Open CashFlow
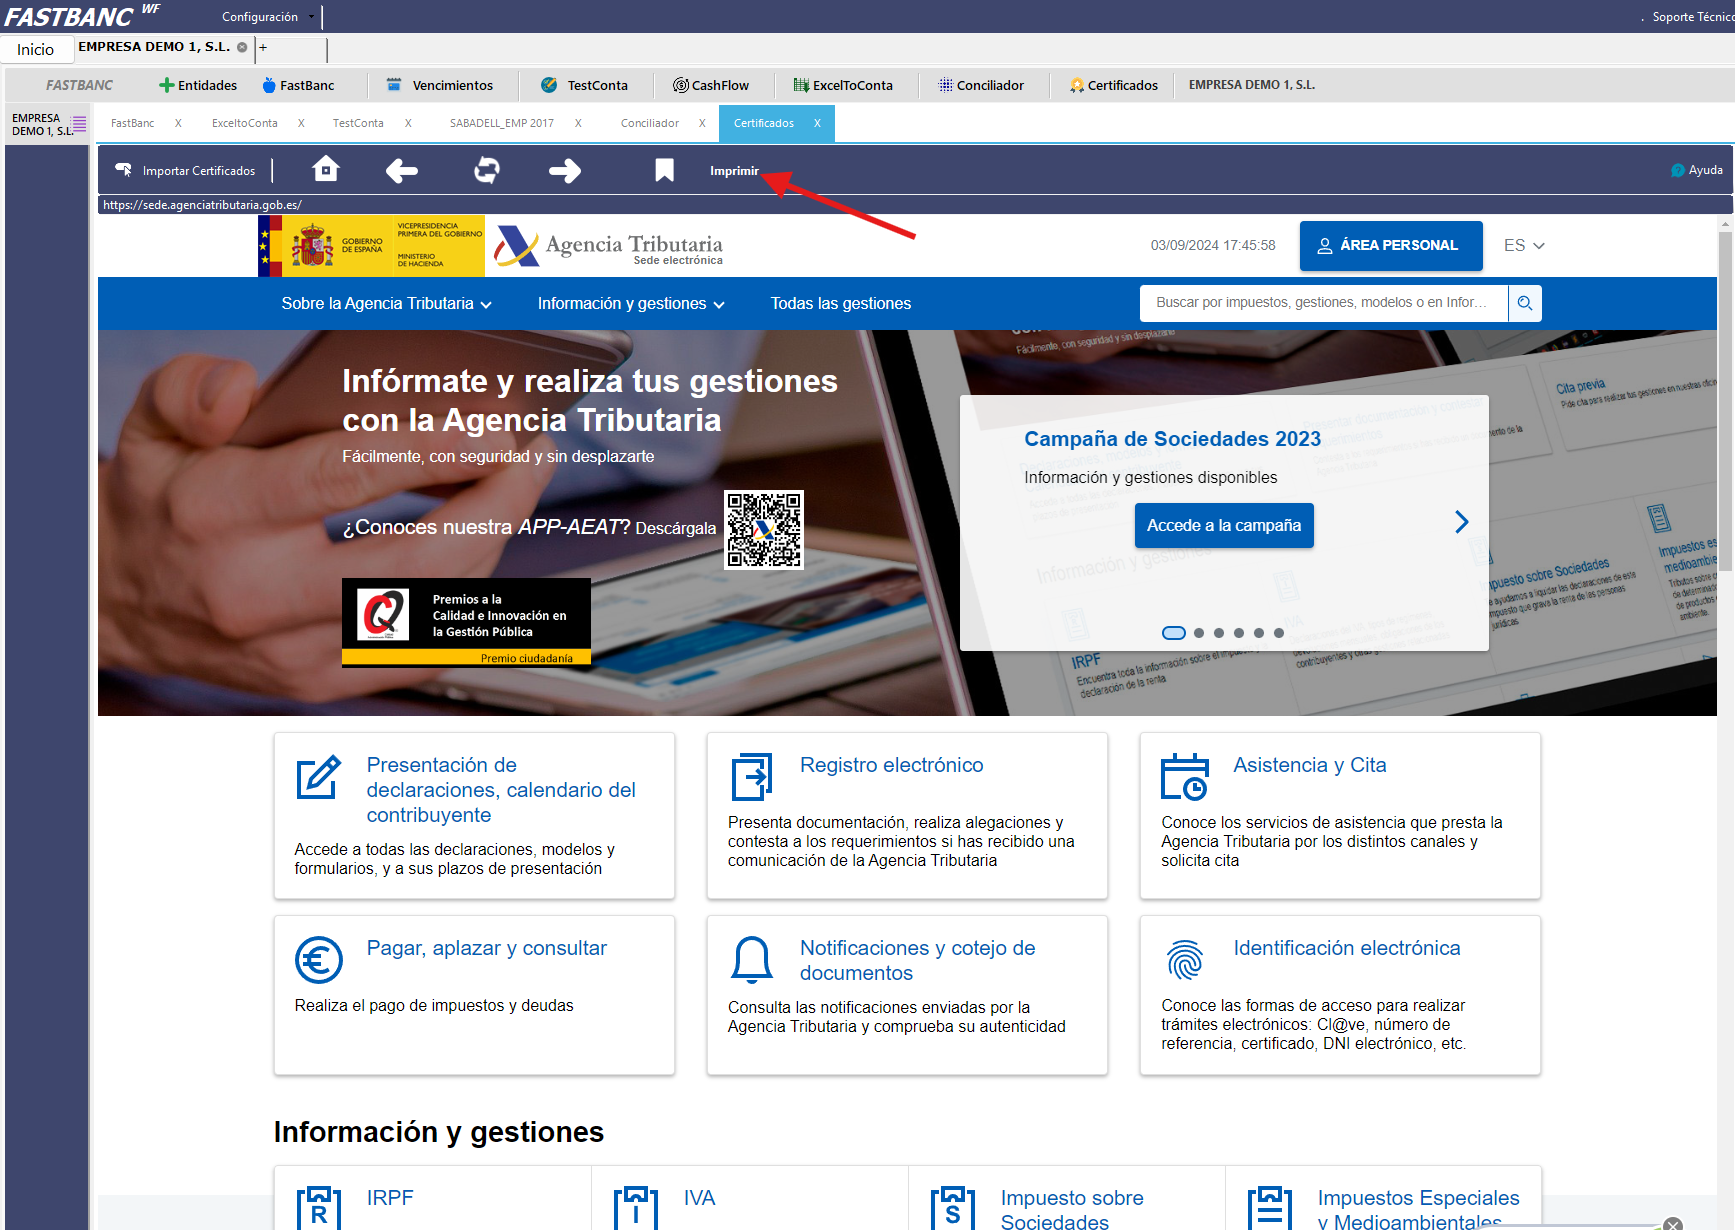 pos(711,85)
